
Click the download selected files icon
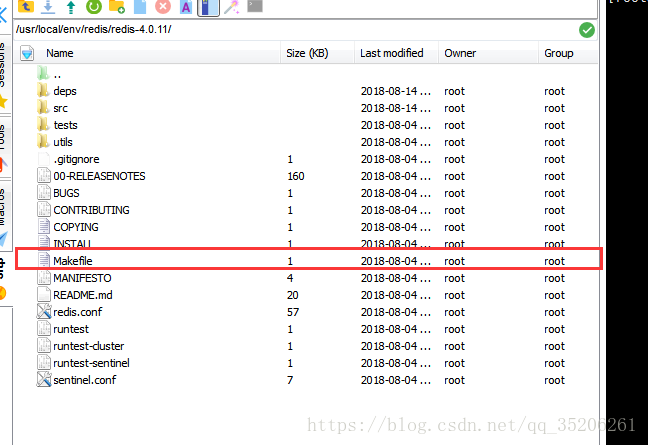(48, 7)
